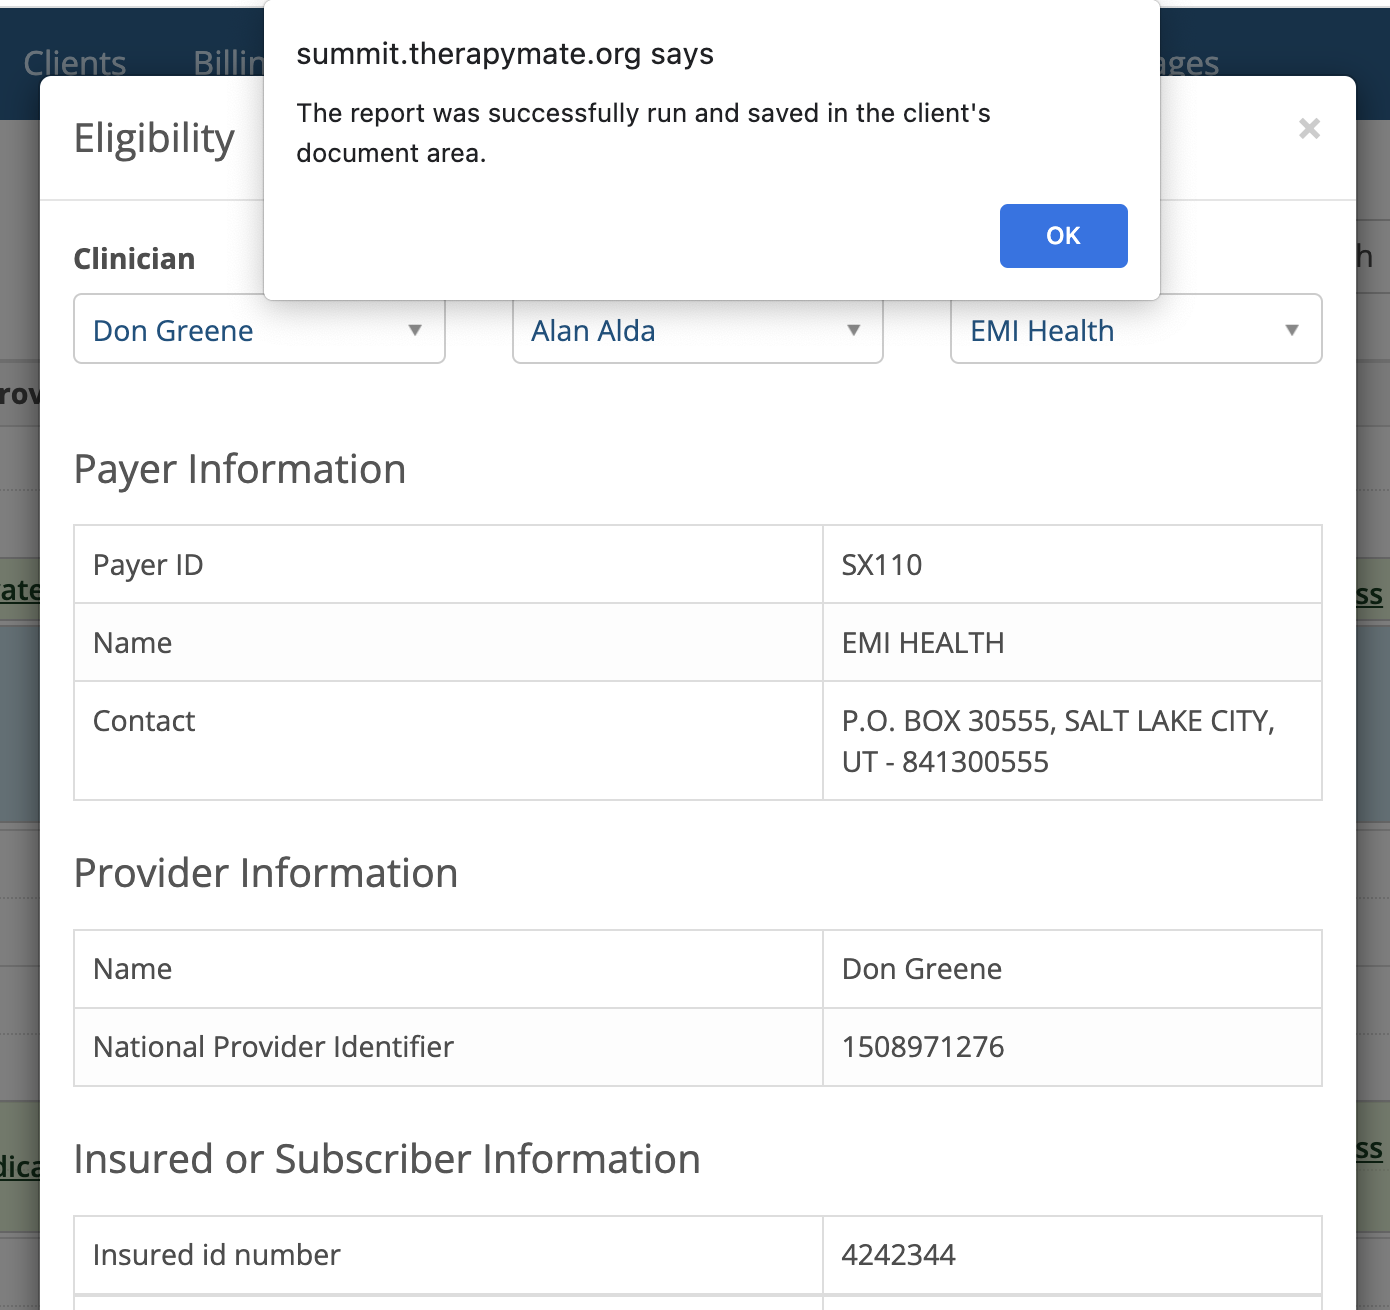
Task: Click the payer dropdown chevron beside EMI Health
Action: tap(1291, 330)
